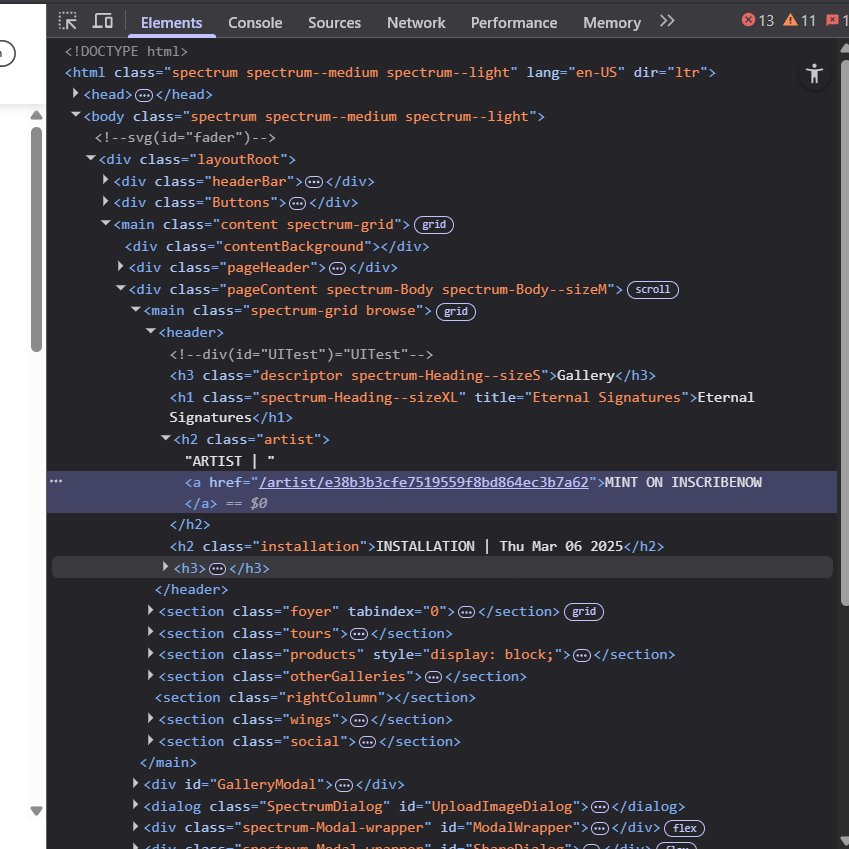
Task: Click the warnings count 11
Action: [799, 21]
